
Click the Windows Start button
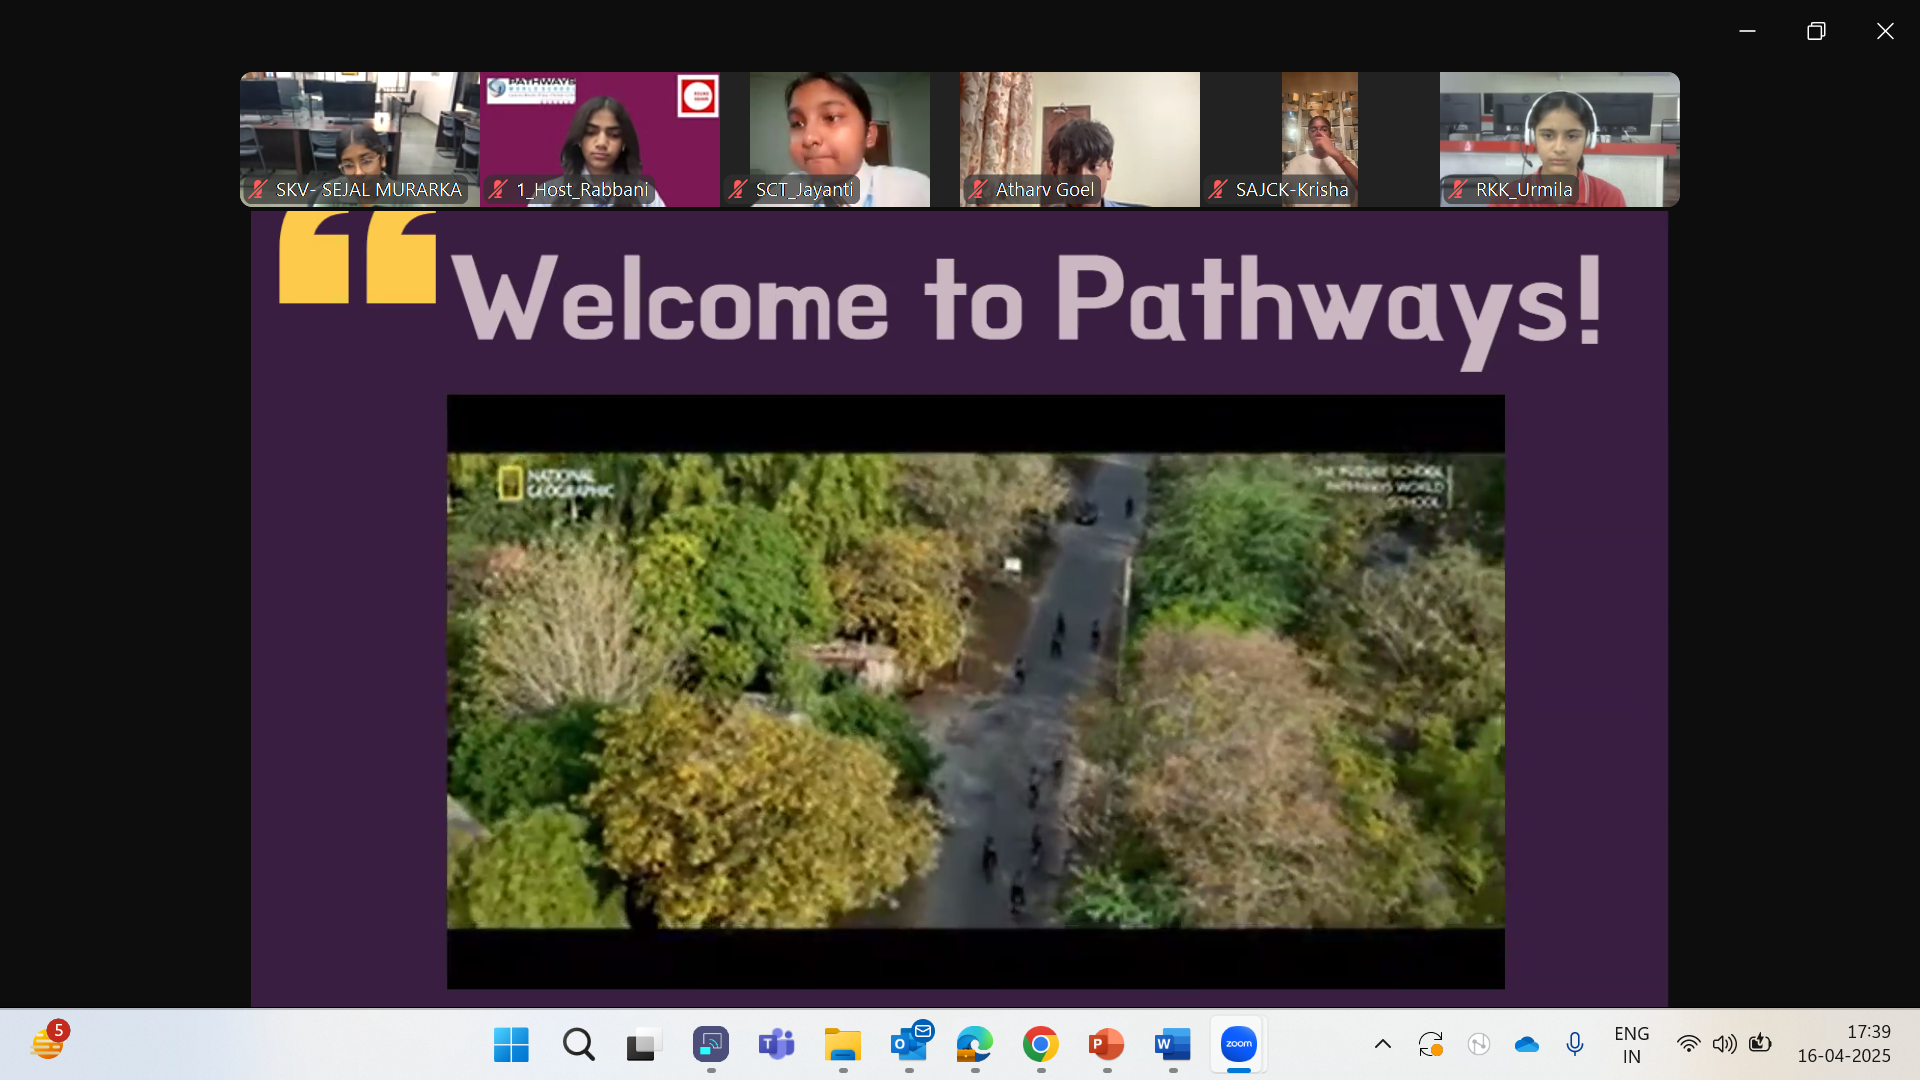[511, 1044]
